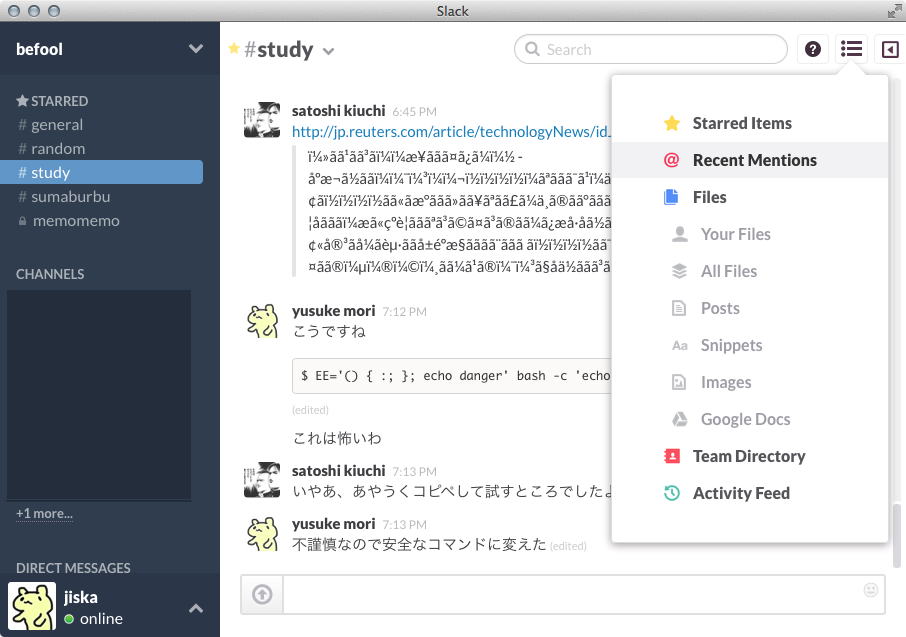Screen dimensions: 906x637
Task: Click satoshi kiuchi avatar on 6:45 PM message
Action: [x=262, y=120]
